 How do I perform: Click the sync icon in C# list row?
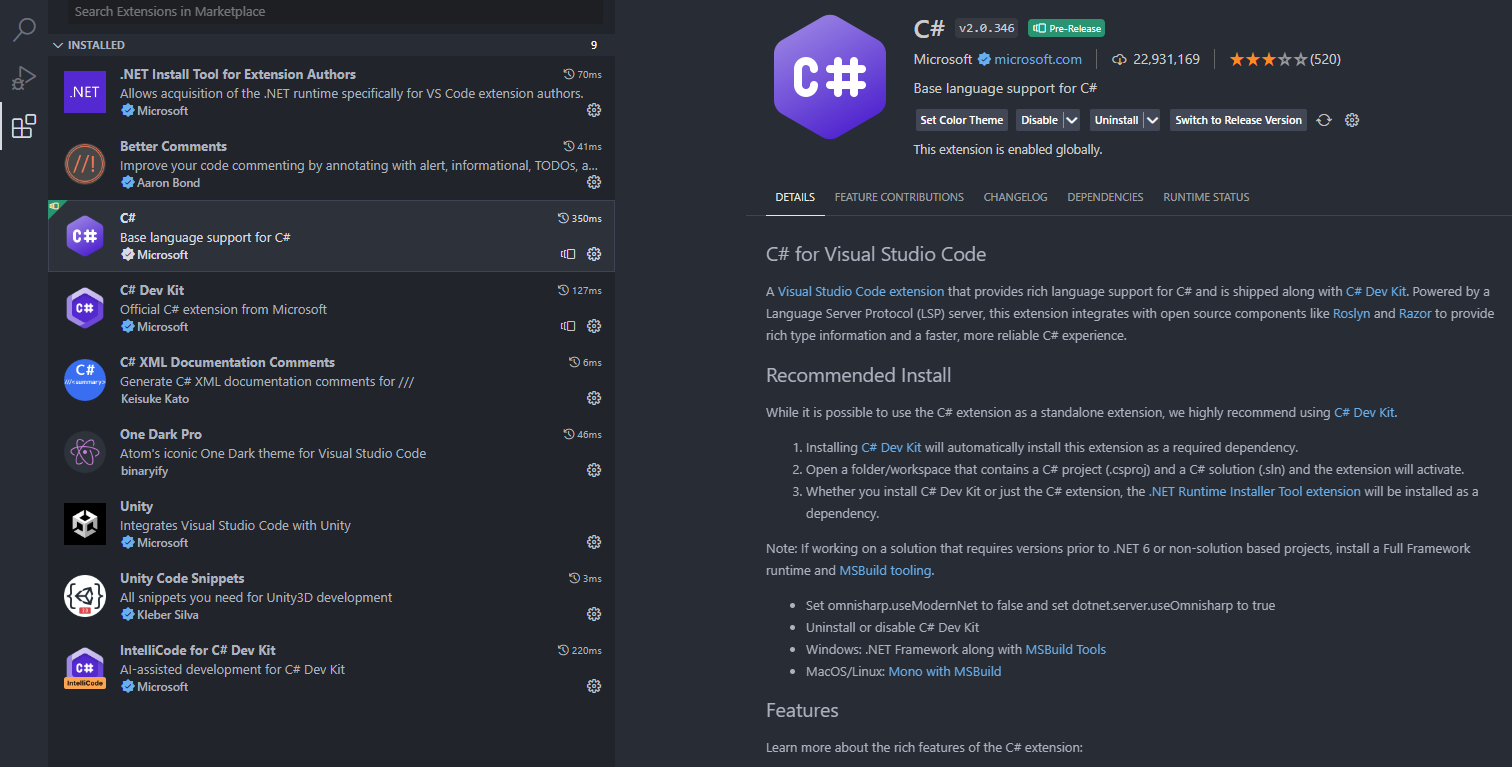[568, 254]
